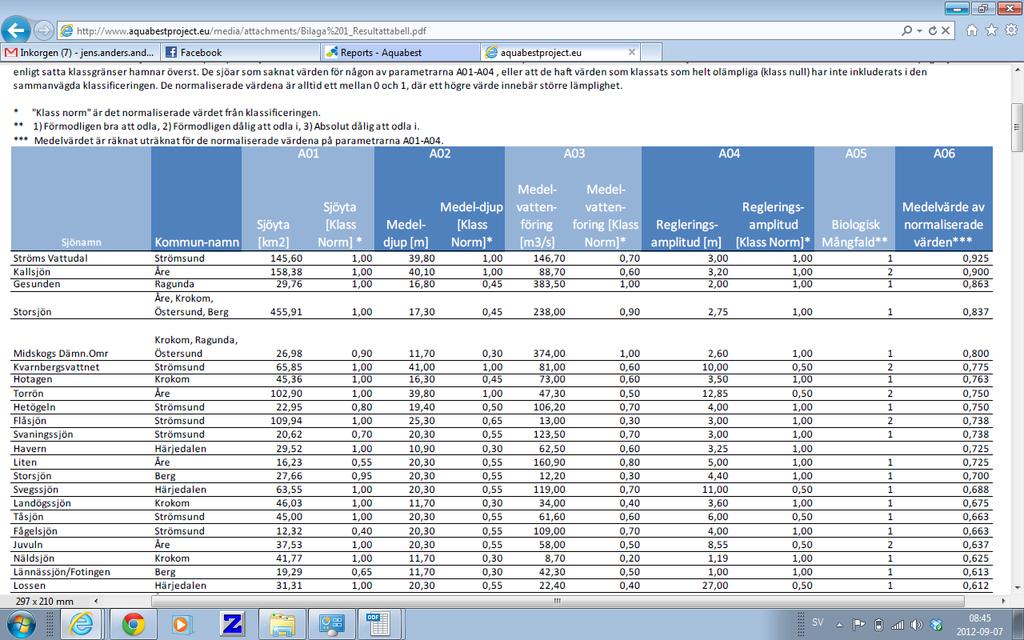Click the Internet Explorer taskbar icon

[81, 624]
